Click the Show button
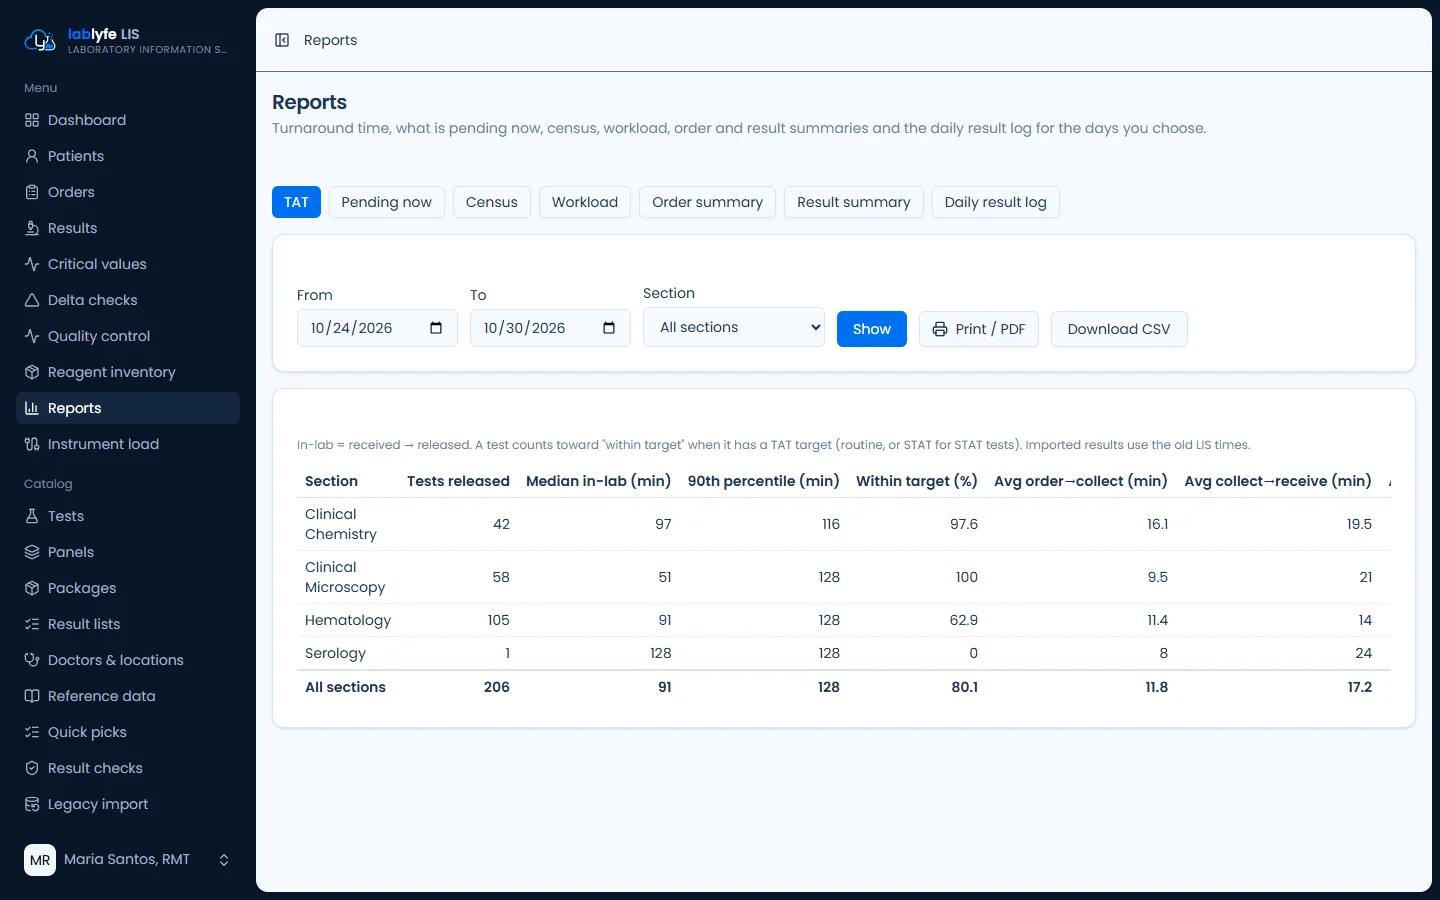This screenshot has width=1440, height=900. (872, 329)
